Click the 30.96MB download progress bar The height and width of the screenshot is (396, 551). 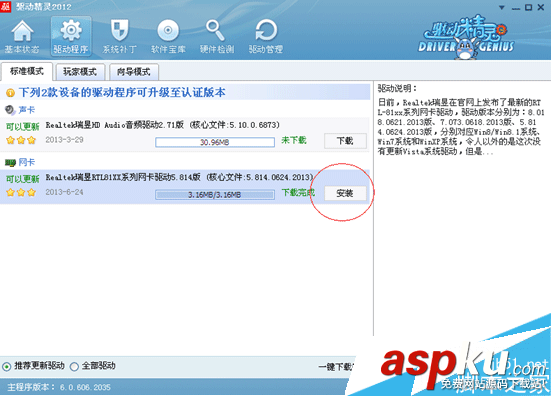coord(215,142)
